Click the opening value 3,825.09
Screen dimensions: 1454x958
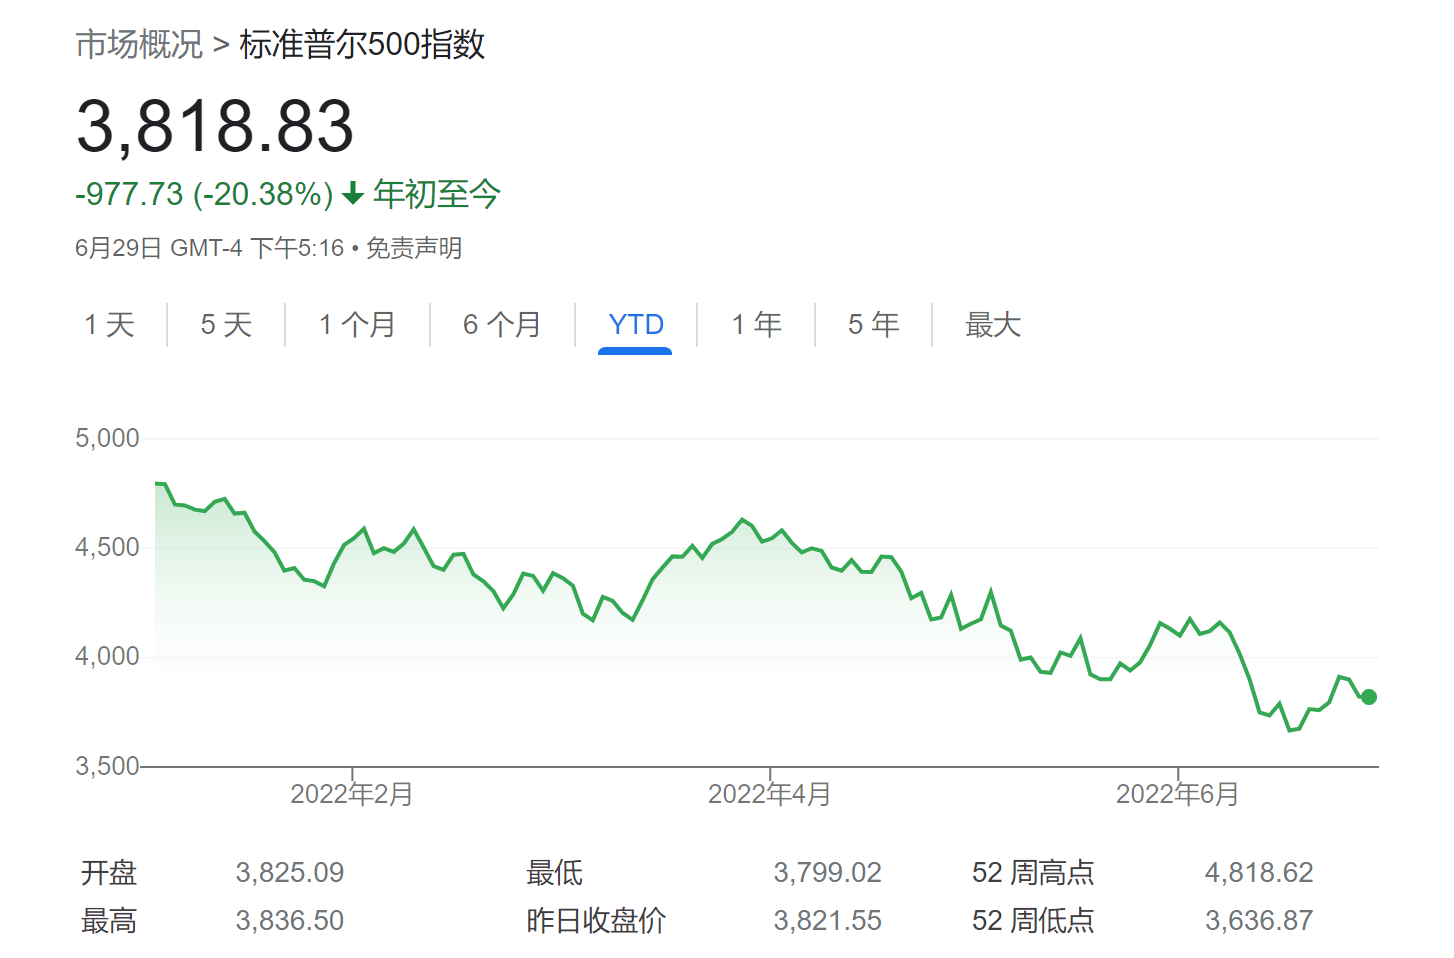(x=290, y=873)
